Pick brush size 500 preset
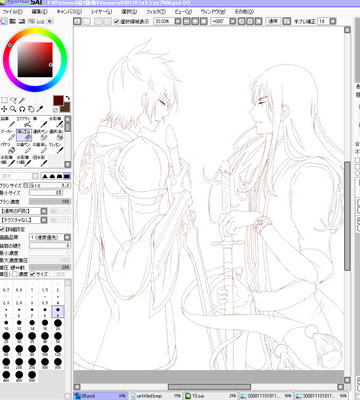Screen dimensions: 360x400 coord(32,376)
